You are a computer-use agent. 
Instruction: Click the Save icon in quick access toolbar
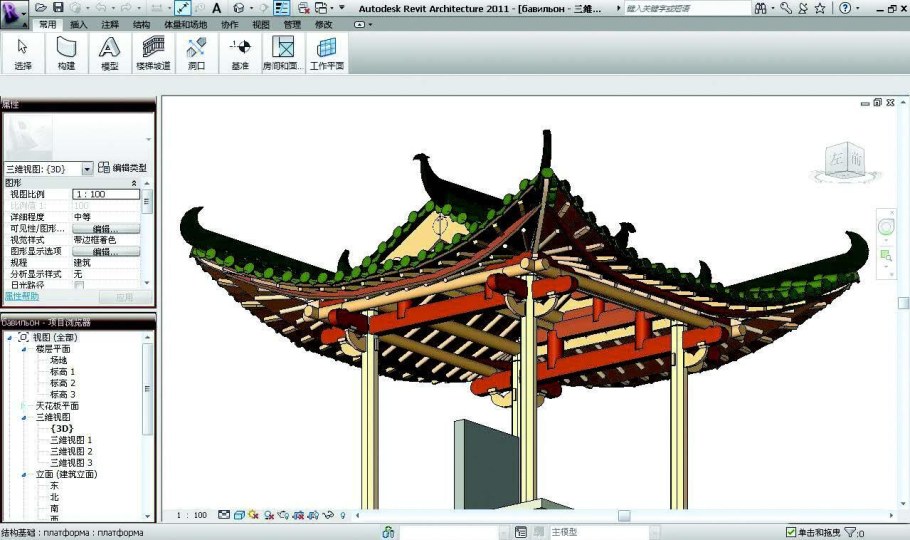(x=58, y=8)
